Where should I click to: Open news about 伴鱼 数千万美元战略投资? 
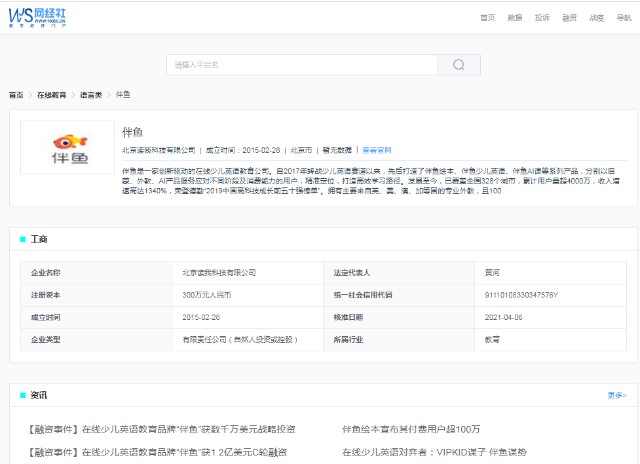[161, 429]
